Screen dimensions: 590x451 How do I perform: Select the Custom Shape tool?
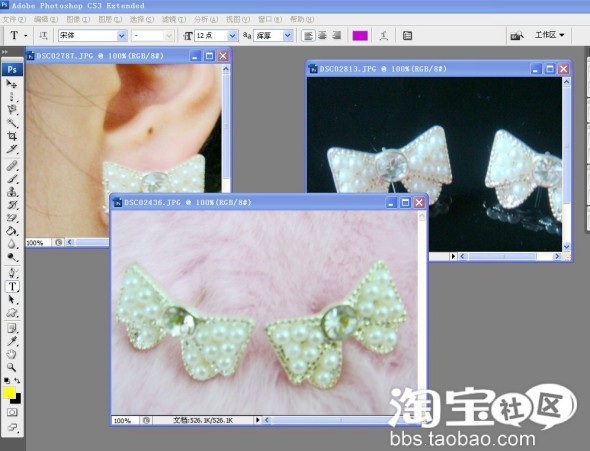12,313
